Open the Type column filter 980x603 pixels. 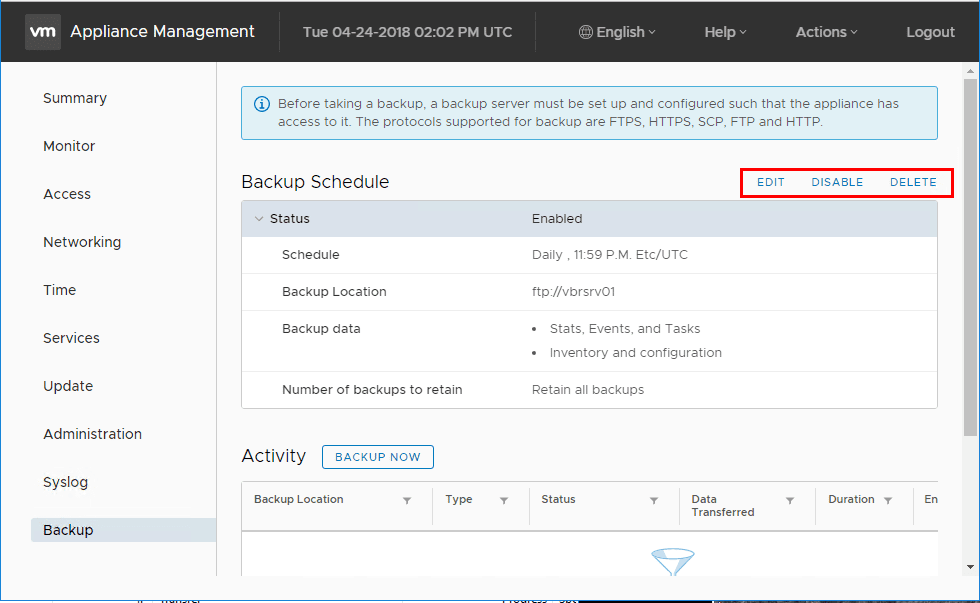tap(504, 501)
